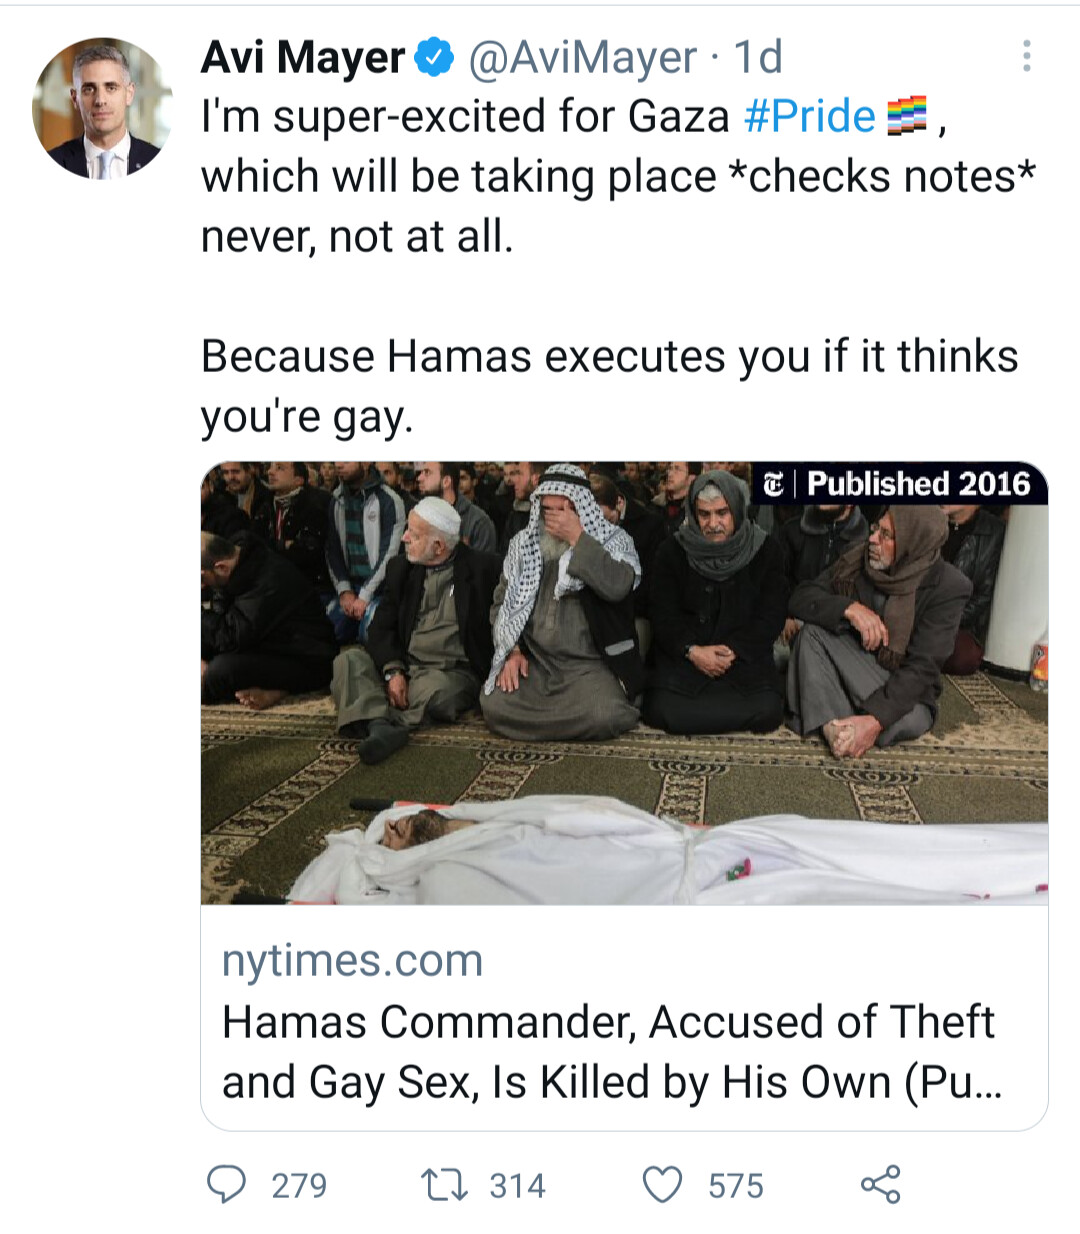Open the Hamas Commander article headline
This screenshot has height=1234, width=1080.
coord(612,1052)
